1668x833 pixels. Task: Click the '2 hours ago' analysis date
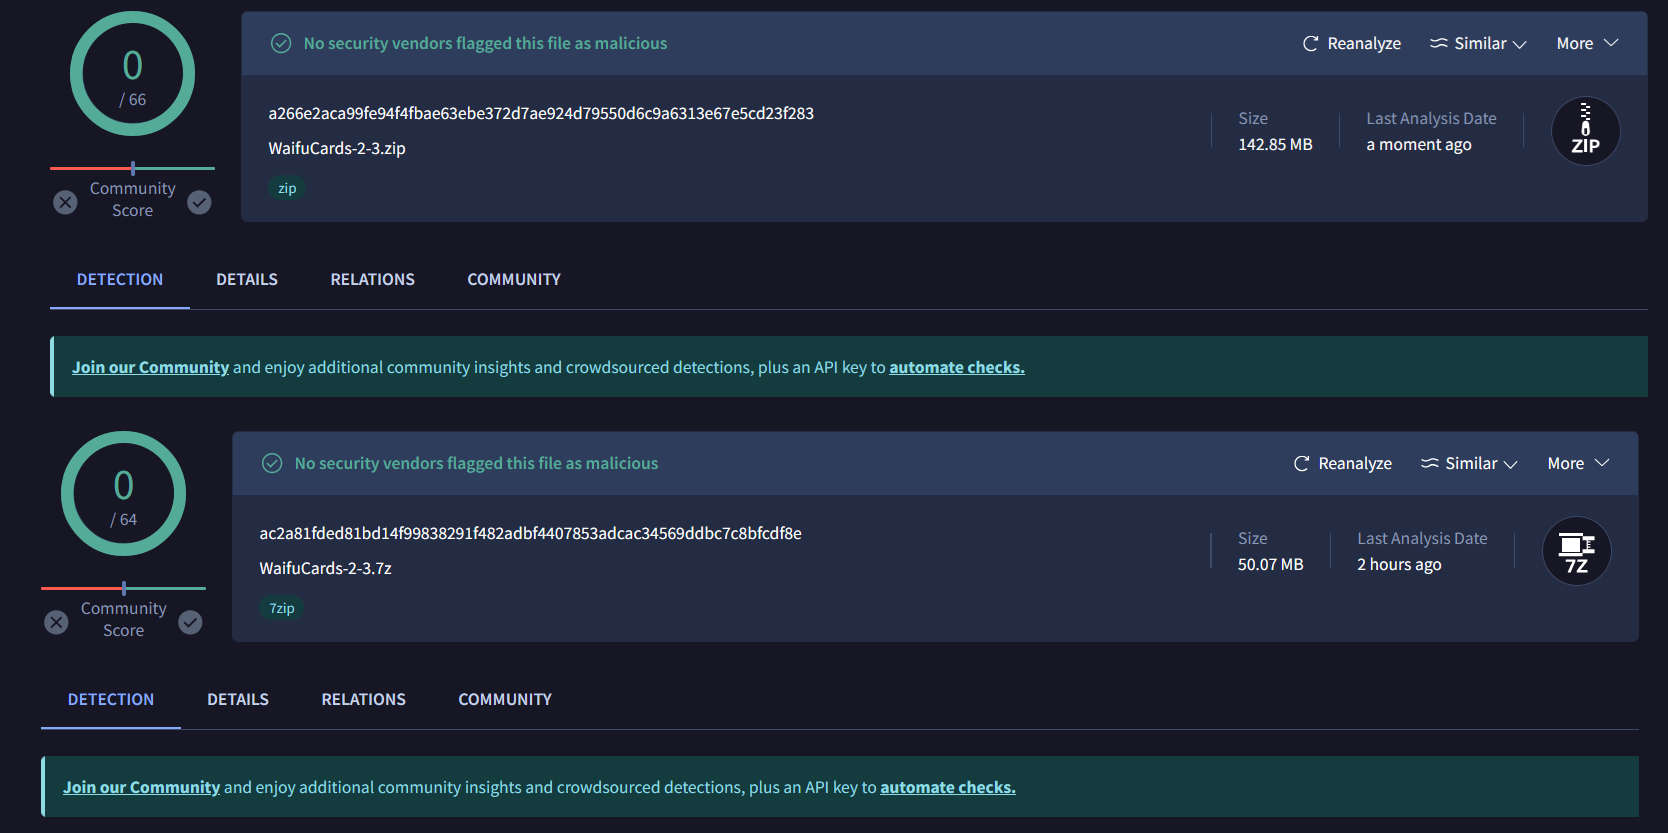(x=1399, y=564)
